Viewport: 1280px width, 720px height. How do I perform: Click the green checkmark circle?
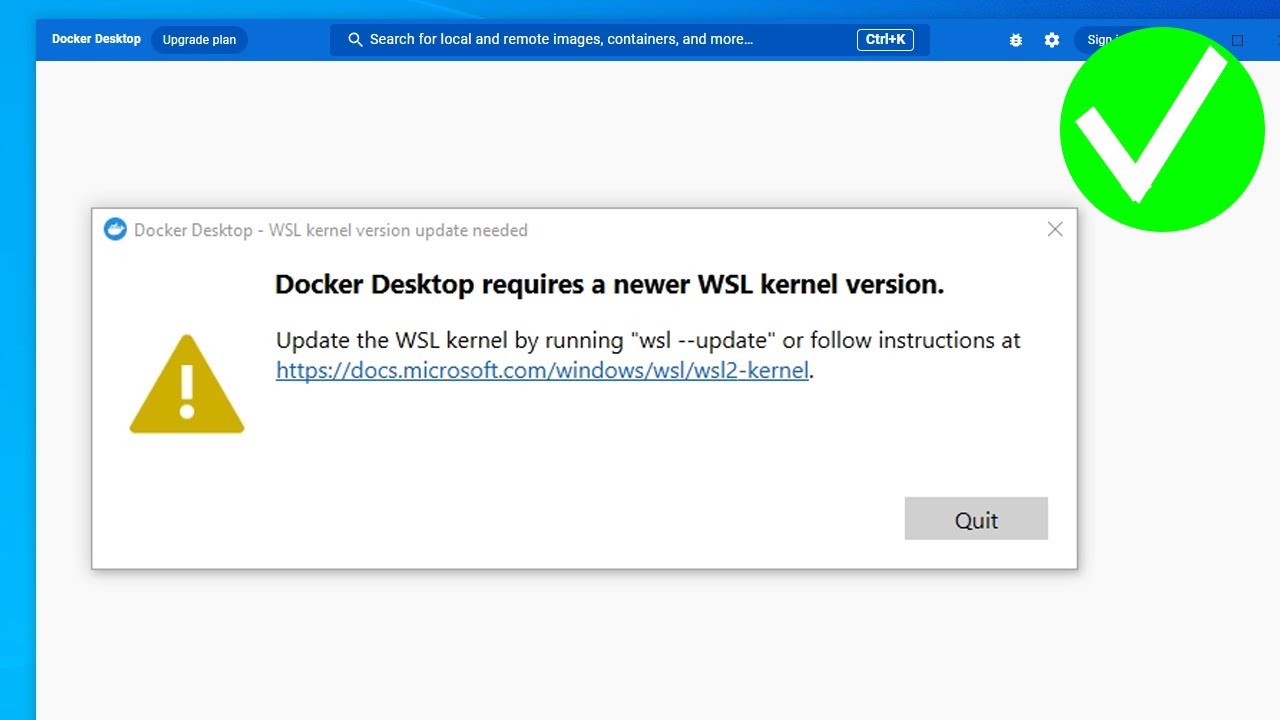(1162, 130)
